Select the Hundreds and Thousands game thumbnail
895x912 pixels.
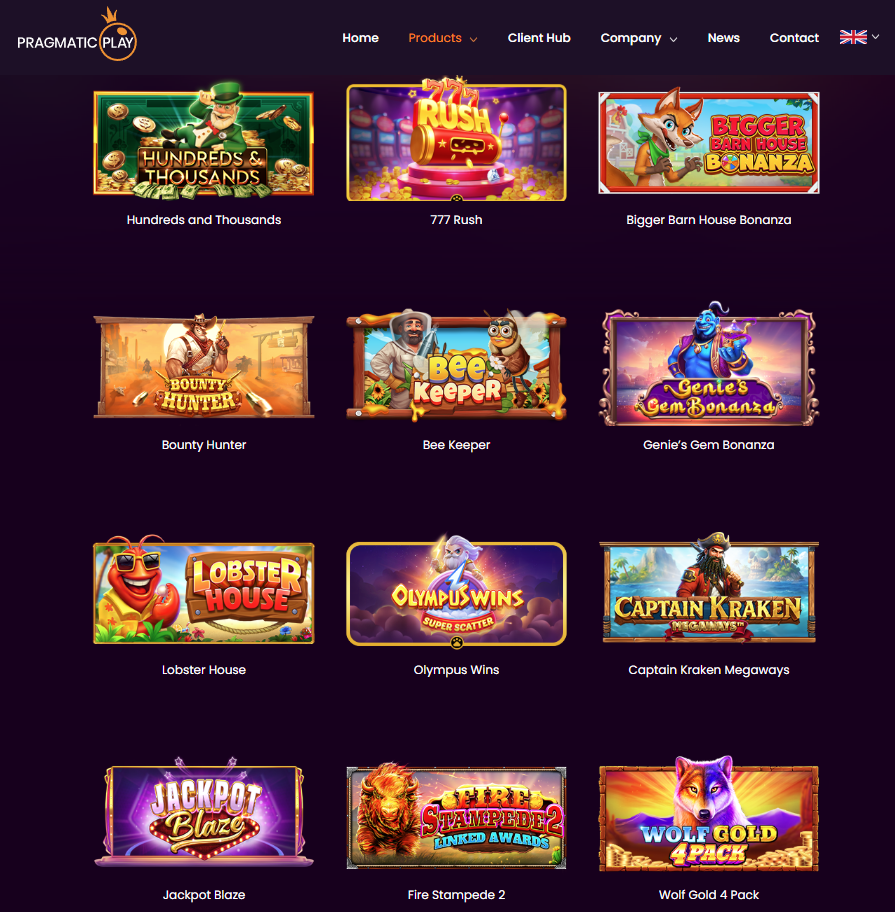[x=204, y=140]
